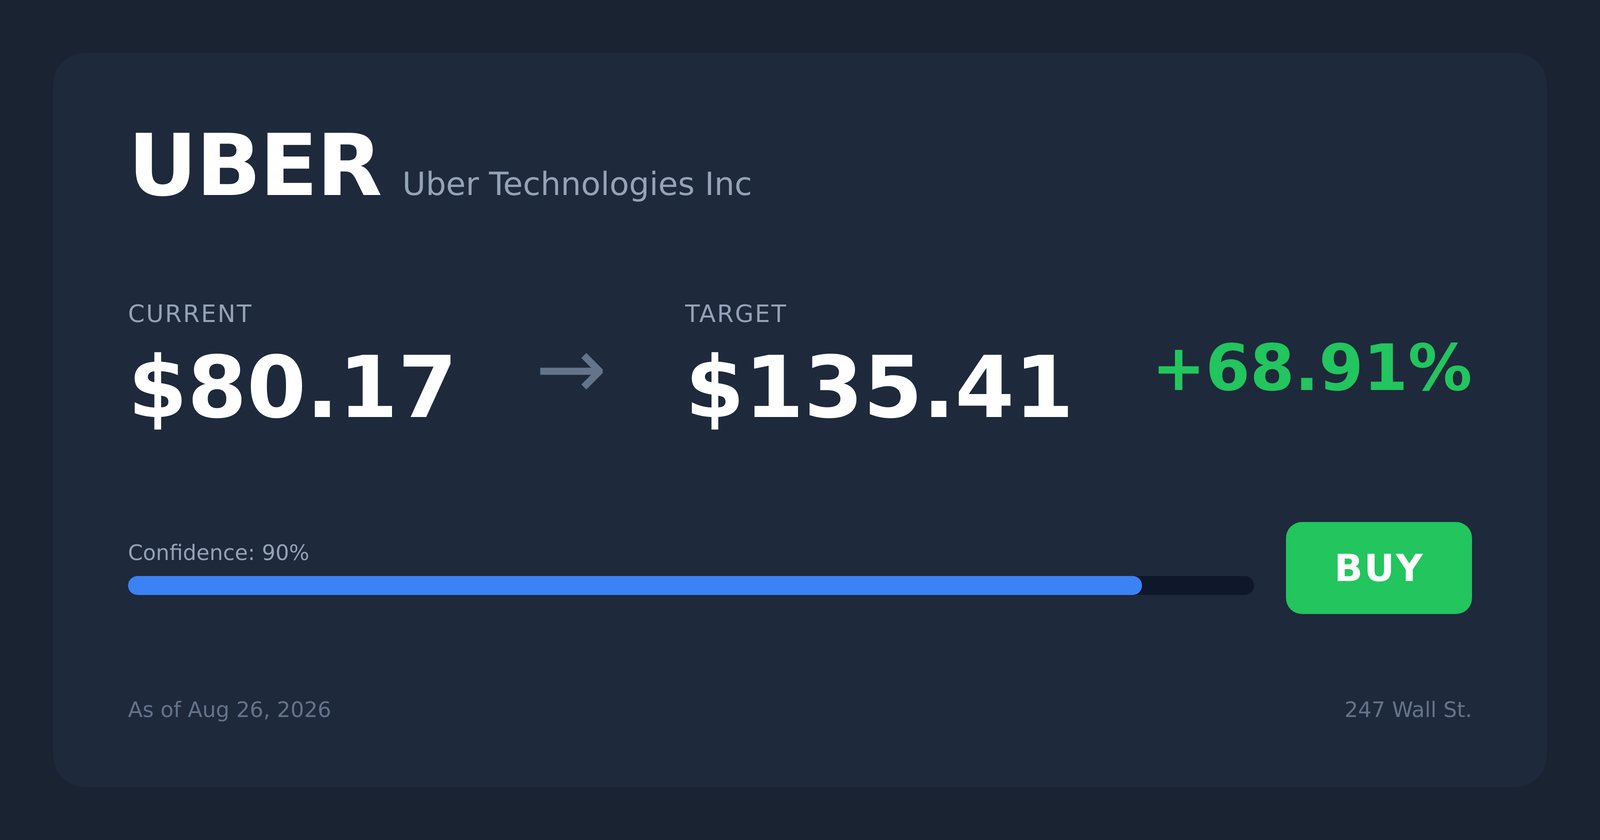Click the +68.91% upside percentage

click(x=1313, y=368)
